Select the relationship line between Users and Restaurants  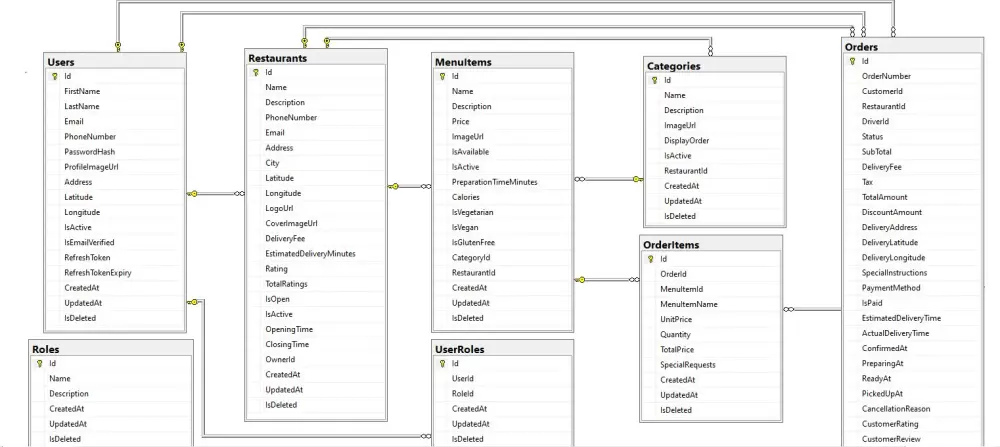click(x=216, y=194)
